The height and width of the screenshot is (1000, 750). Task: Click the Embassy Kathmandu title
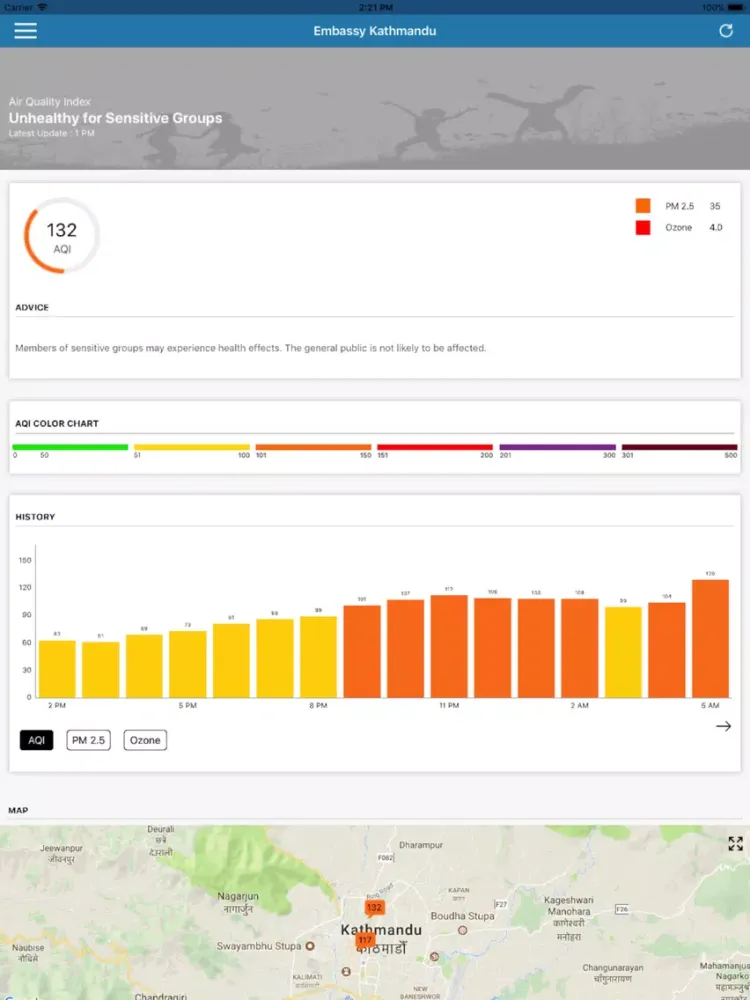click(375, 31)
